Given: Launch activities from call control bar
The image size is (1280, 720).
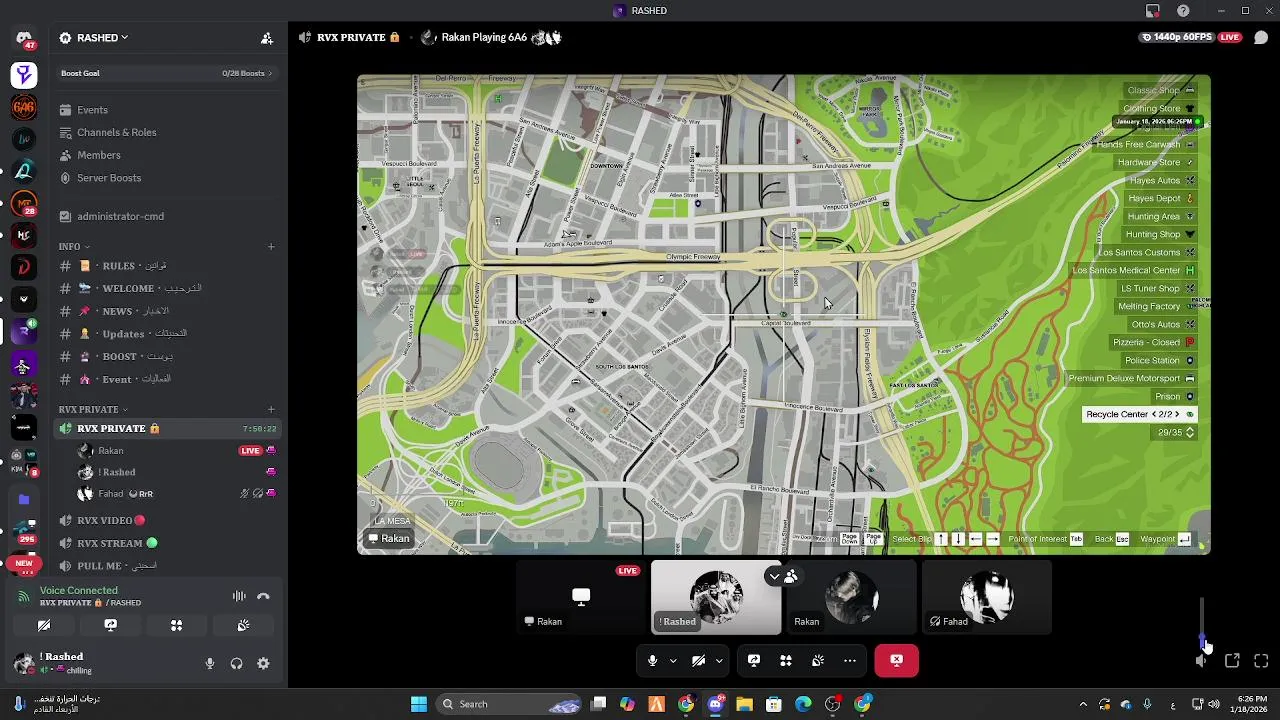Looking at the screenshot, I should point(786,660).
